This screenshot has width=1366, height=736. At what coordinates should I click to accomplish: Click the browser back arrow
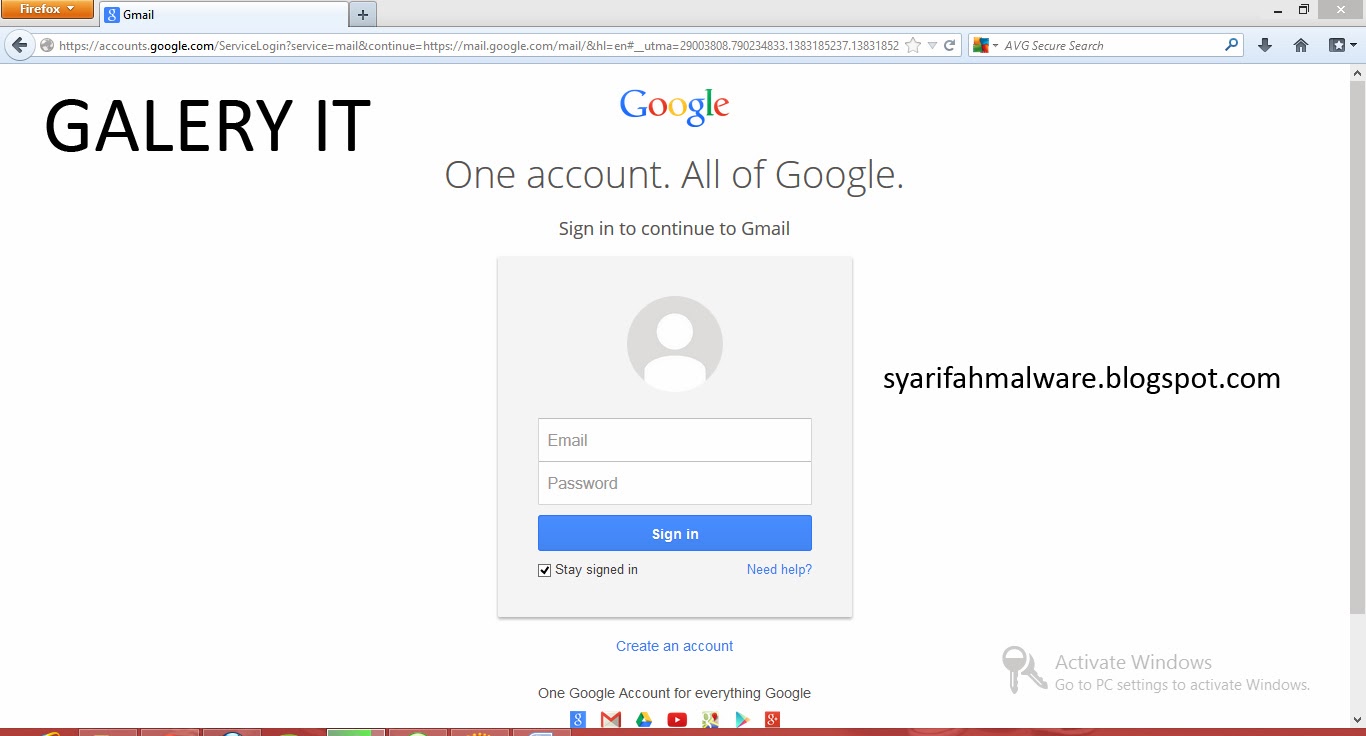[x=19, y=45]
